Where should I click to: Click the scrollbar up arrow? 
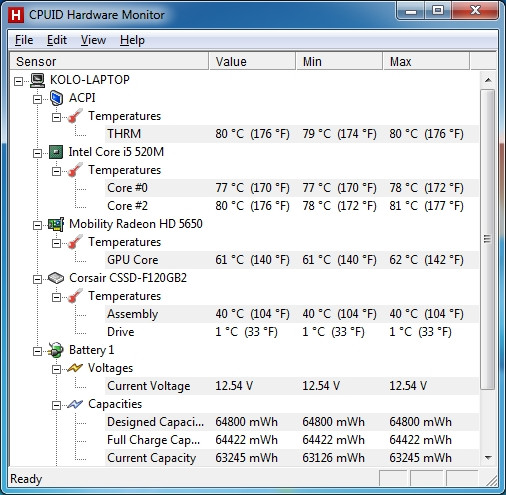488,80
